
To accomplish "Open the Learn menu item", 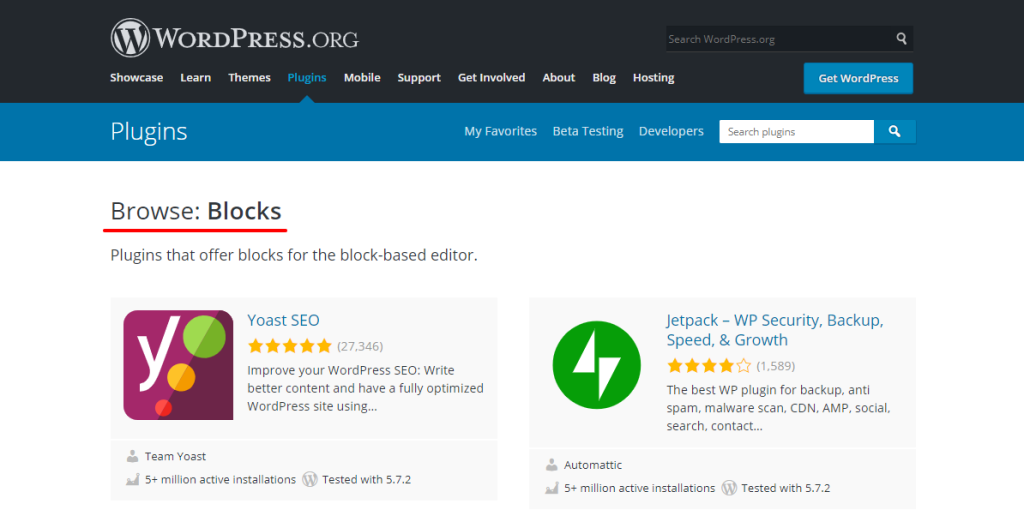I will (195, 77).
